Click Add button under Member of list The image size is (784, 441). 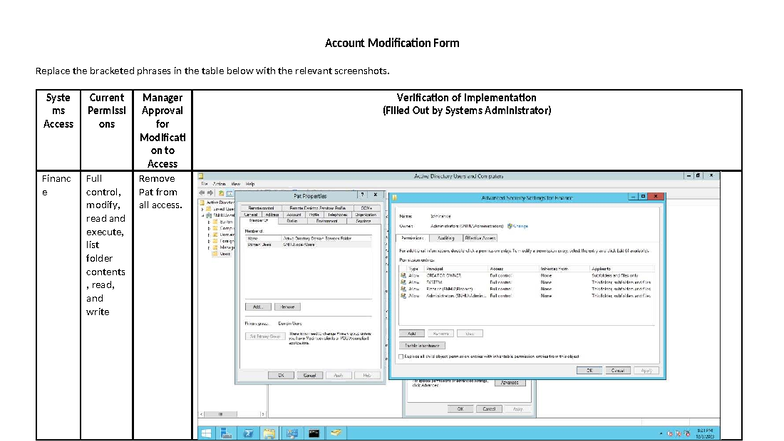[x=256, y=306]
